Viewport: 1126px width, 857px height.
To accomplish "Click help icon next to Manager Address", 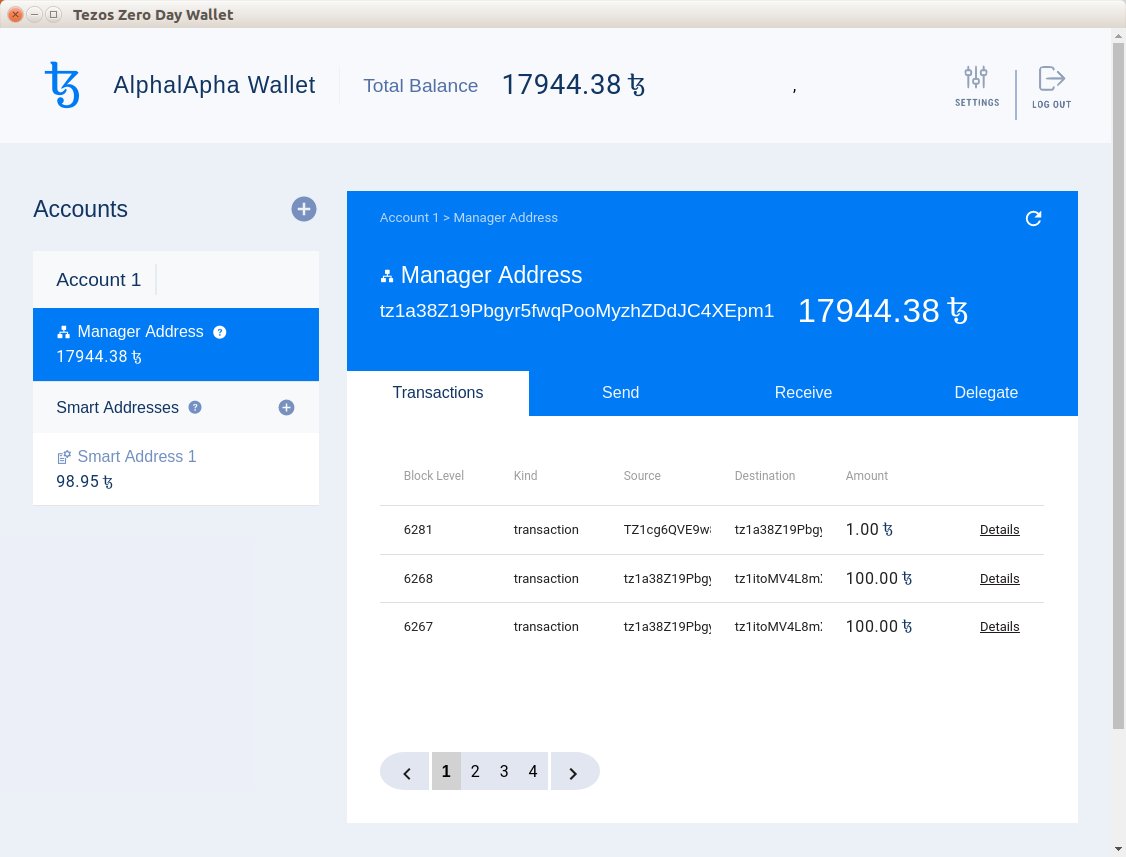I will (x=220, y=332).
